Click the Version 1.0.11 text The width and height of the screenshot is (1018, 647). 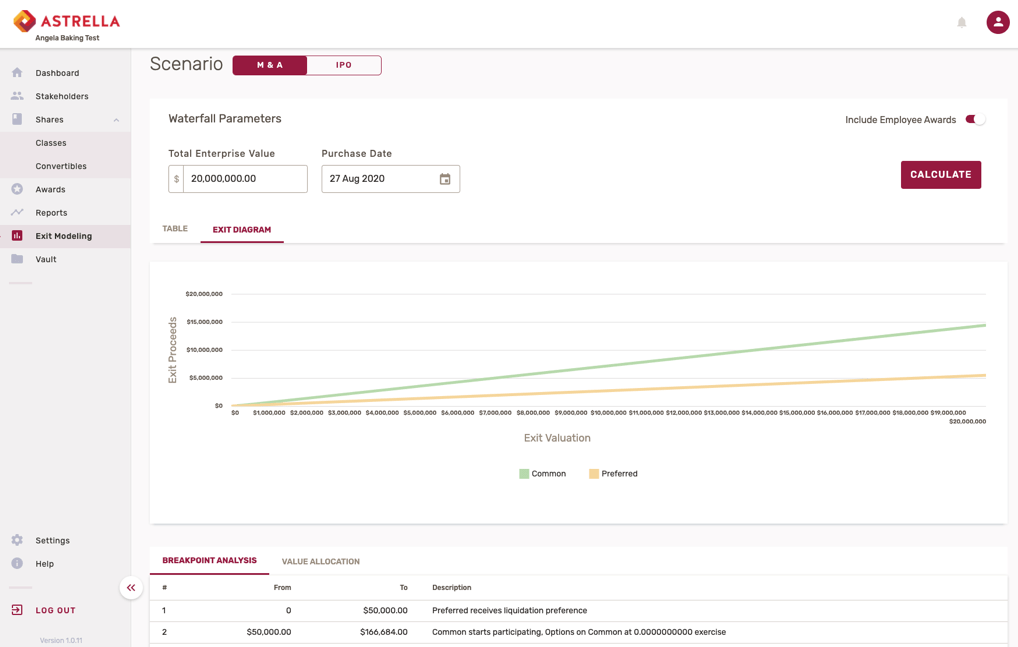click(61, 641)
